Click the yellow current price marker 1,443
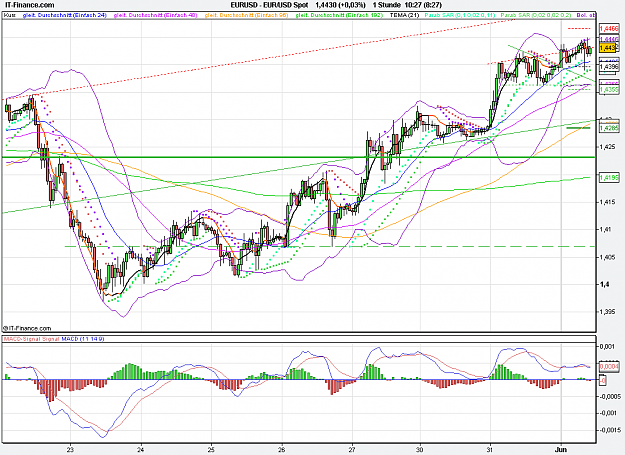The image size is (625, 455). click(x=608, y=48)
